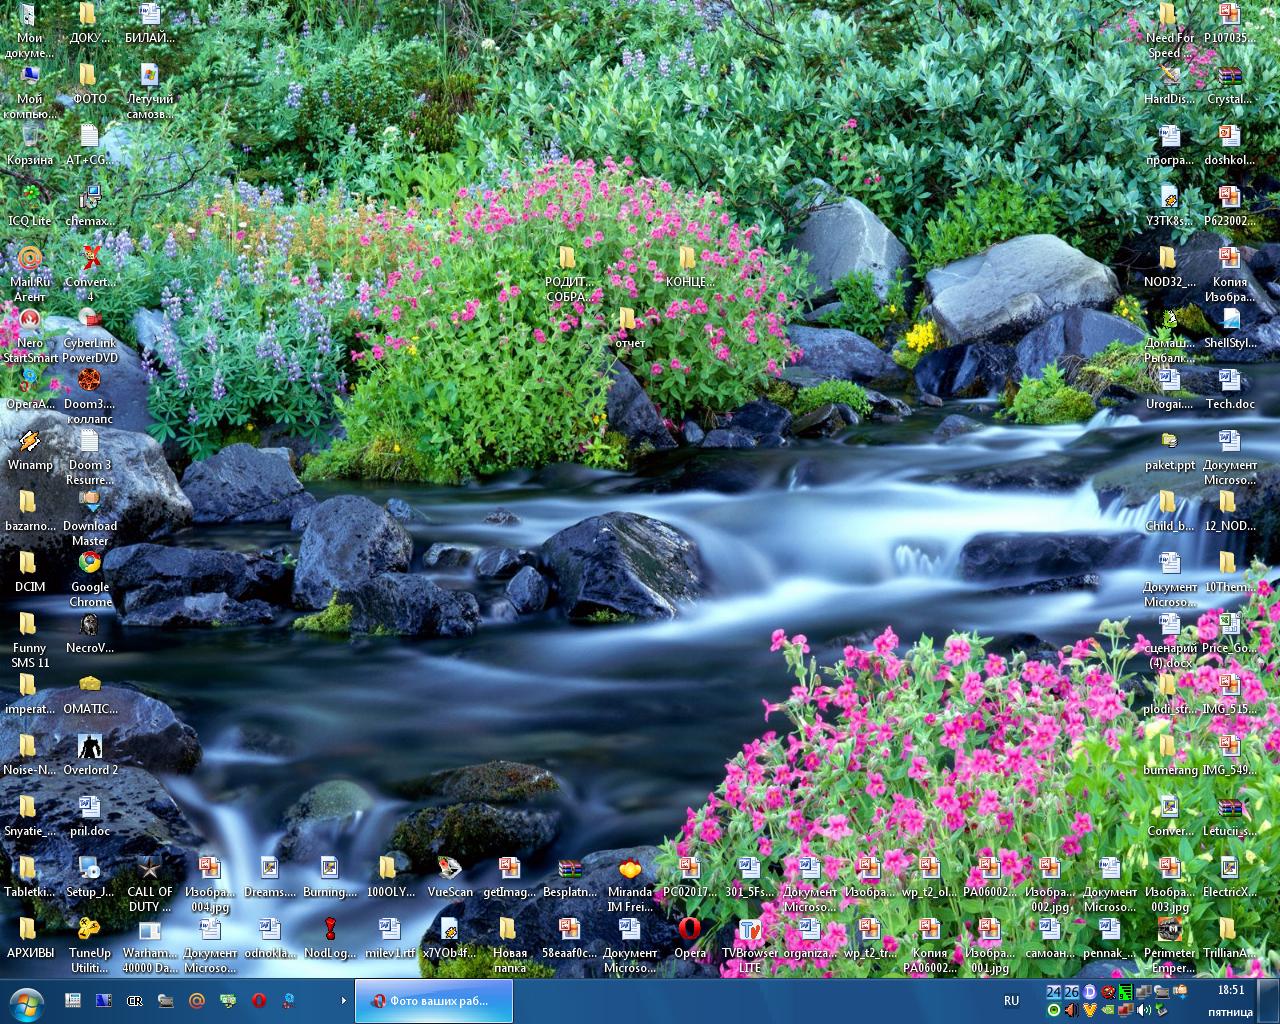Select the Convert... 4 shortcut
Image resolution: width=1280 pixels, height=1024 pixels.
point(90,273)
